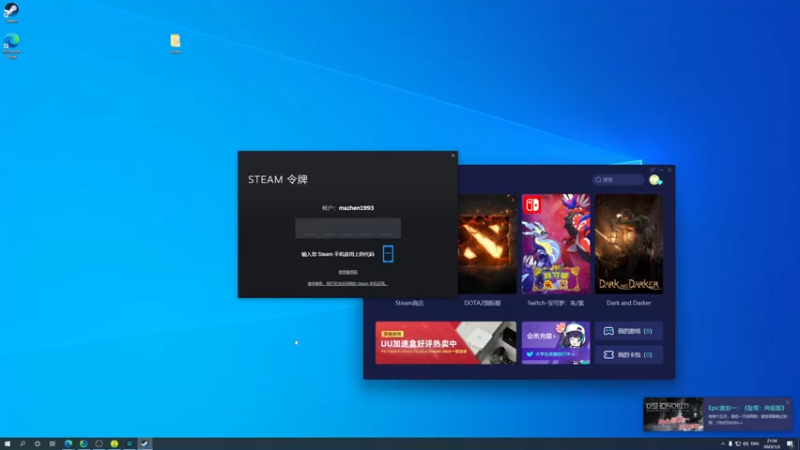
Task: Click the Epic free game notification title
Action: [x=746, y=408]
